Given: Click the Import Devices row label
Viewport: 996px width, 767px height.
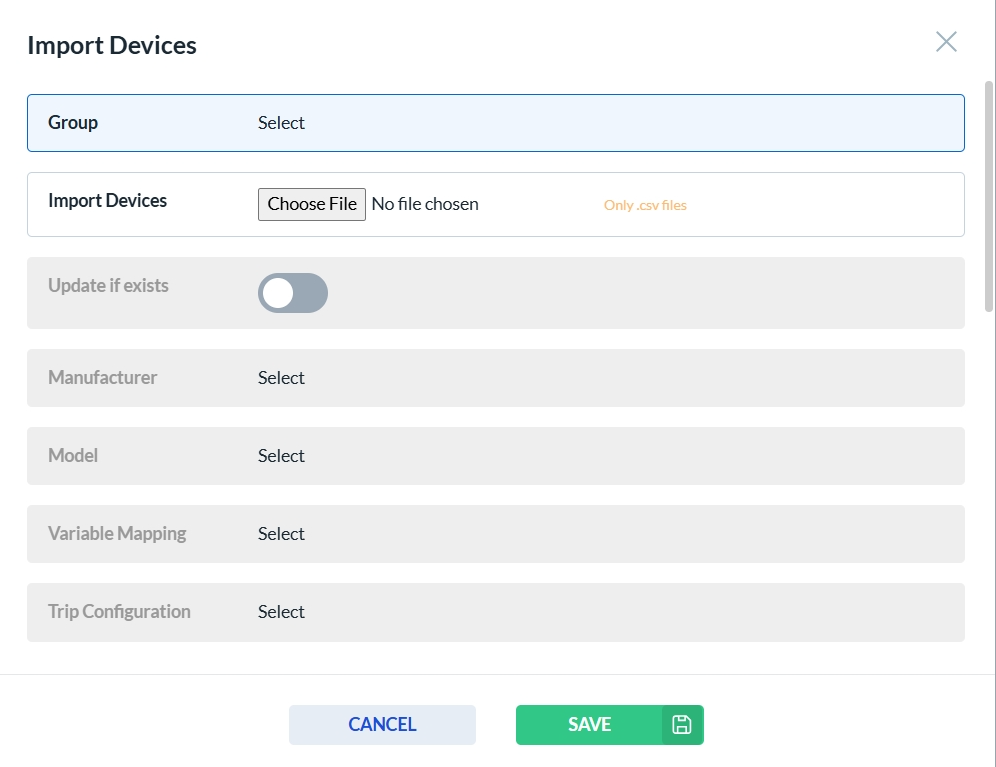Looking at the screenshot, I should click(107, 201).
